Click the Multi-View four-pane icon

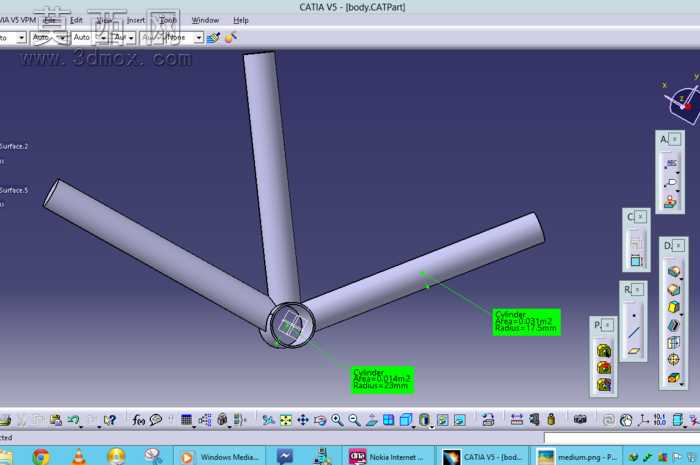388,419
